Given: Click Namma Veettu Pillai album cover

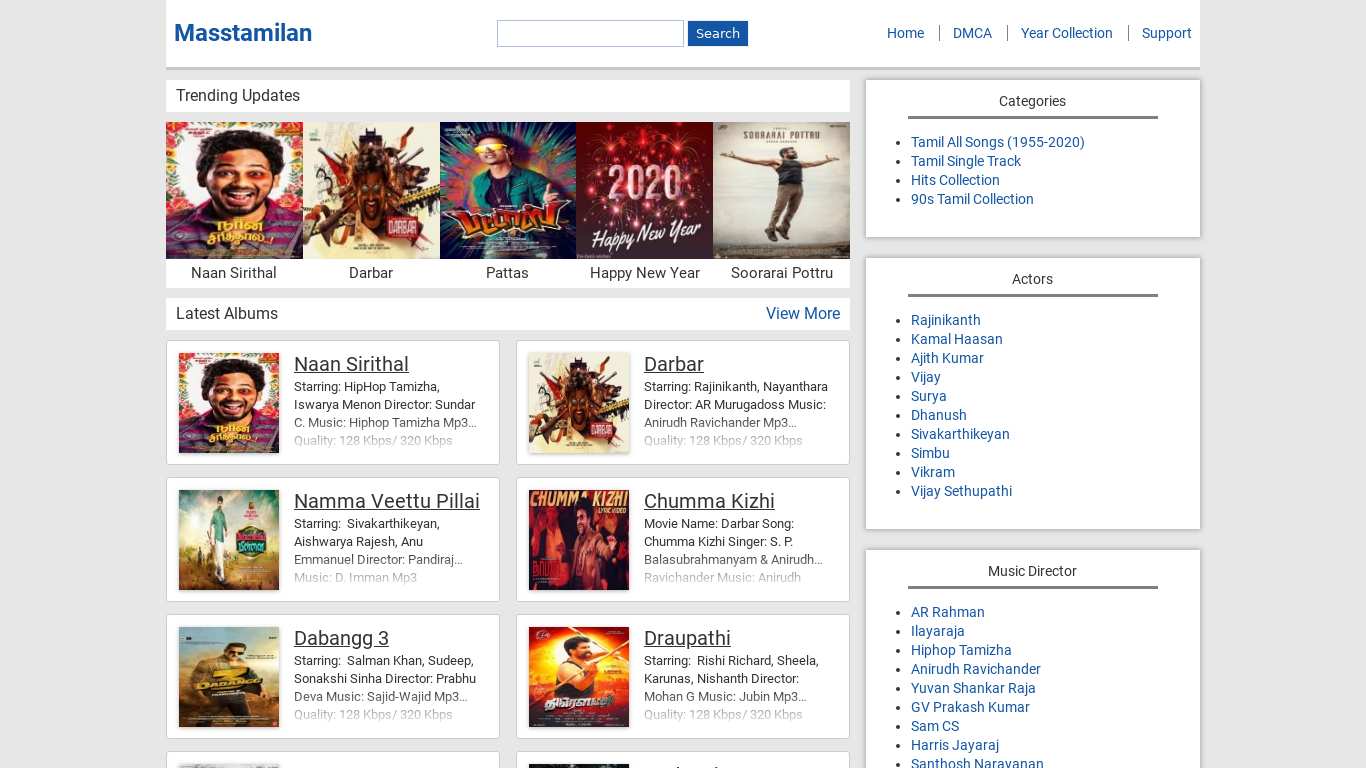Looking at the screenshot, I should (229, 540).
